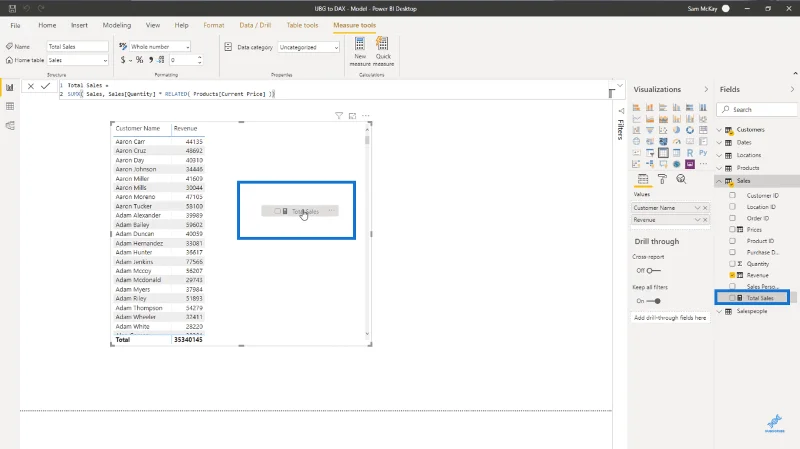Open the Insert ribbon tab

click(79, 25)
